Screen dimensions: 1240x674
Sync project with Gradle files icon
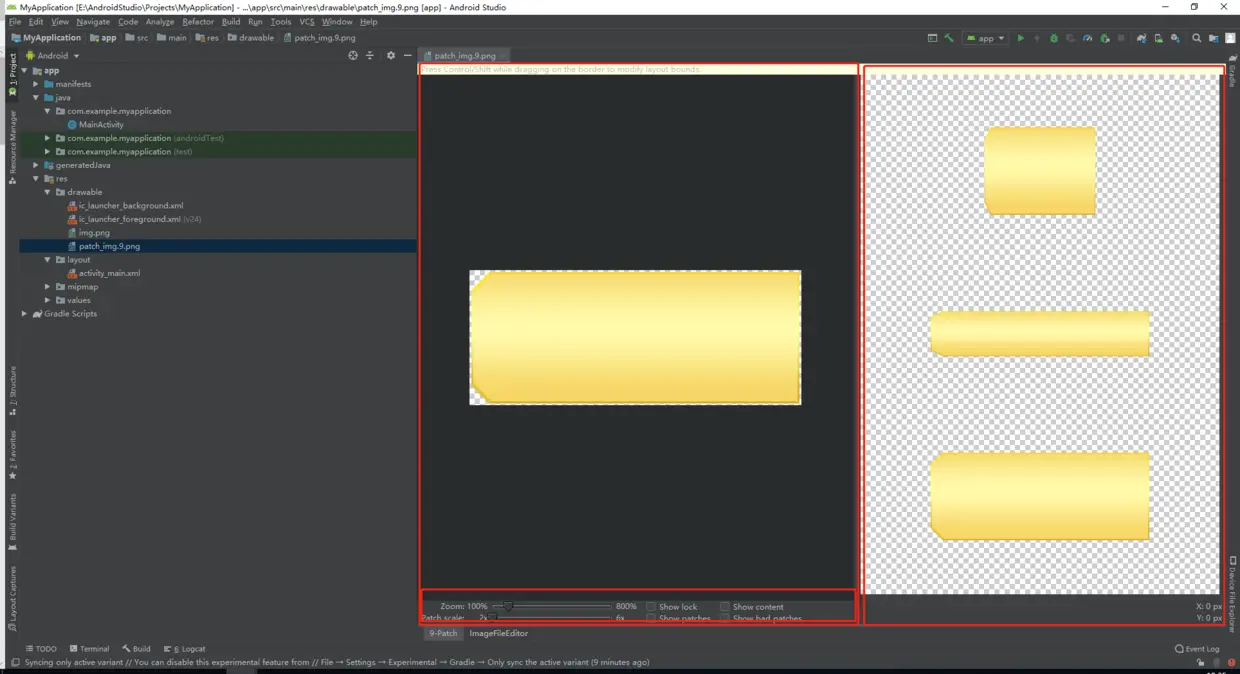point(1142,38)
